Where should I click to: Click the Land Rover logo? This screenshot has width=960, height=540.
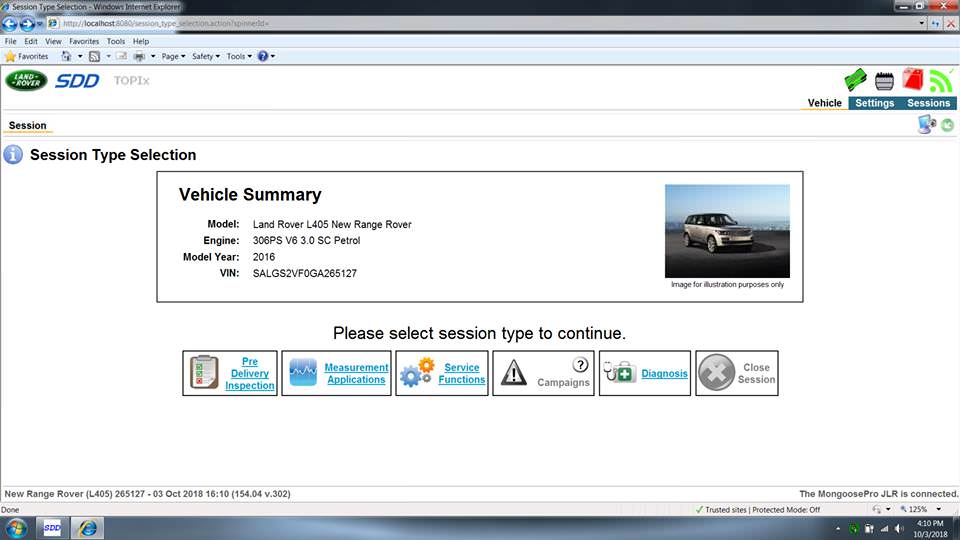26,80
